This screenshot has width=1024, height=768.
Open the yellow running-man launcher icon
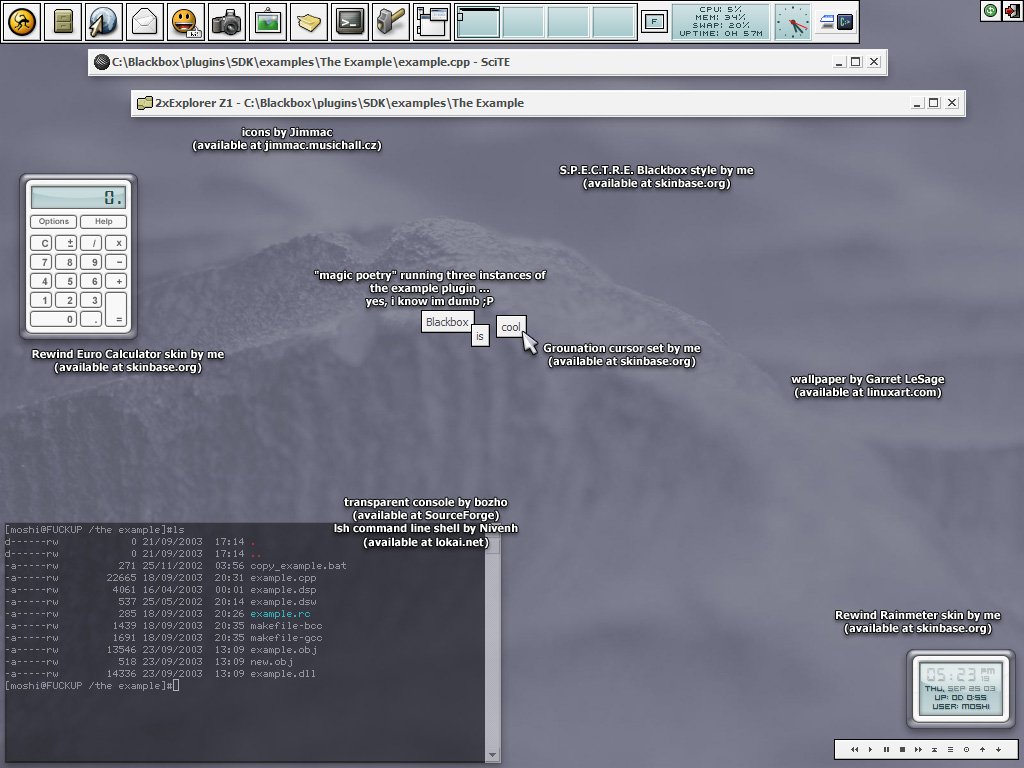pyautogui.click(x=22, y=22)
